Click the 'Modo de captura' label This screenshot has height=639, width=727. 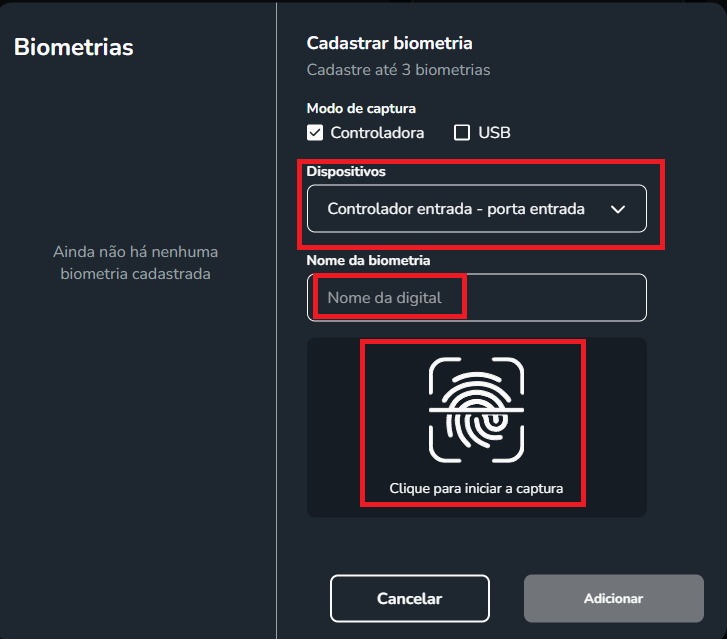[361, 109]
